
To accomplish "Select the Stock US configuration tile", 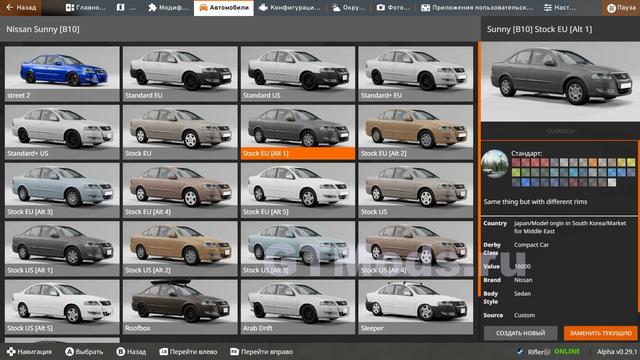I will click(x=416, y=191).
